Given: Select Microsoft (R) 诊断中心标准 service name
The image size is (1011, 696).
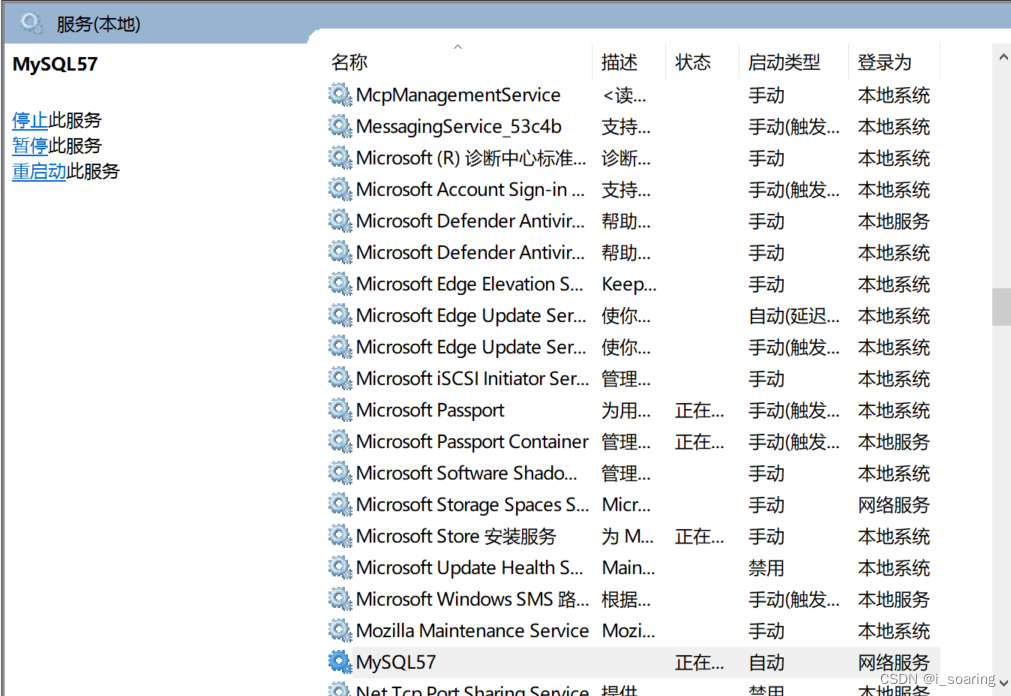Looking at the screenshot, I should pos(471,158).
